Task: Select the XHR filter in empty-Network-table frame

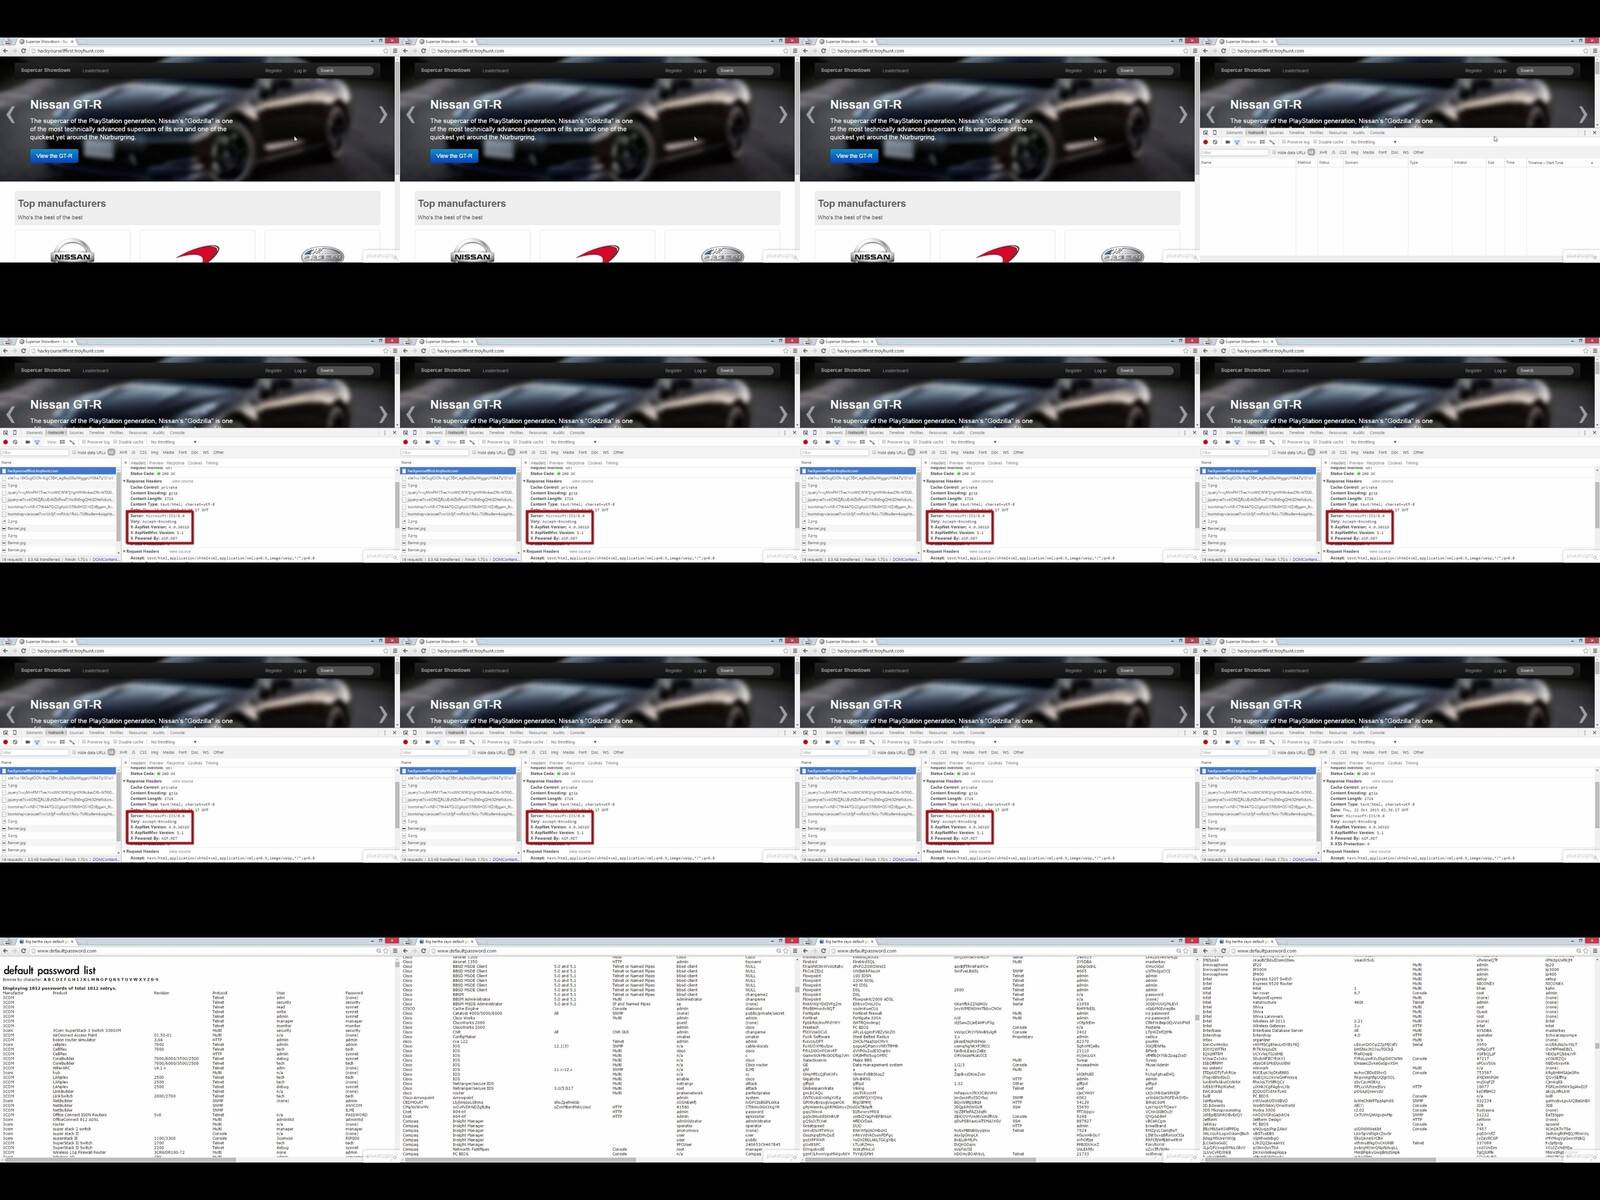Action: point(1323,152)
